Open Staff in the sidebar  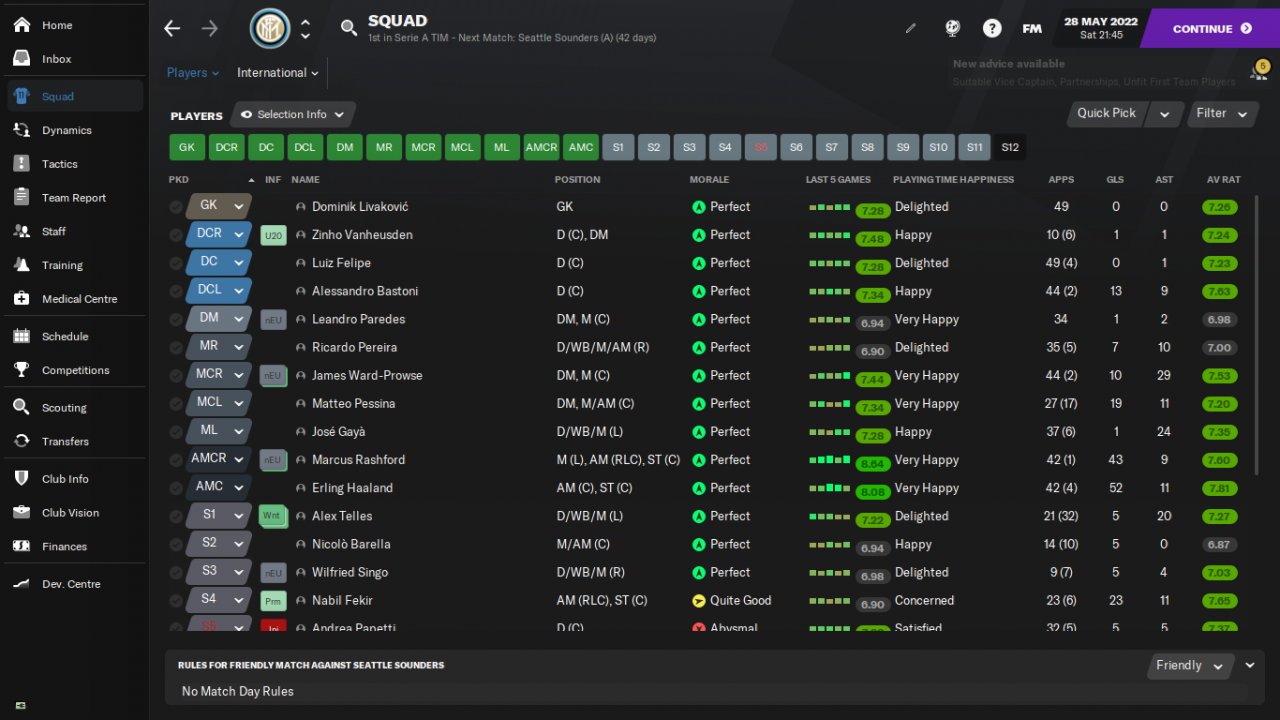pos(75,231)
